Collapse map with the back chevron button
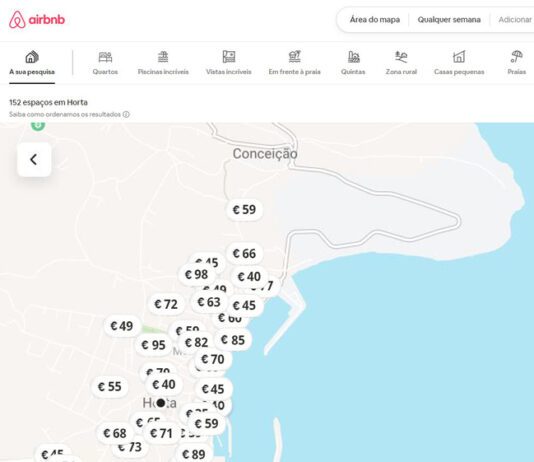The width and height of the screenshot is (534, 462). [34, 159]
